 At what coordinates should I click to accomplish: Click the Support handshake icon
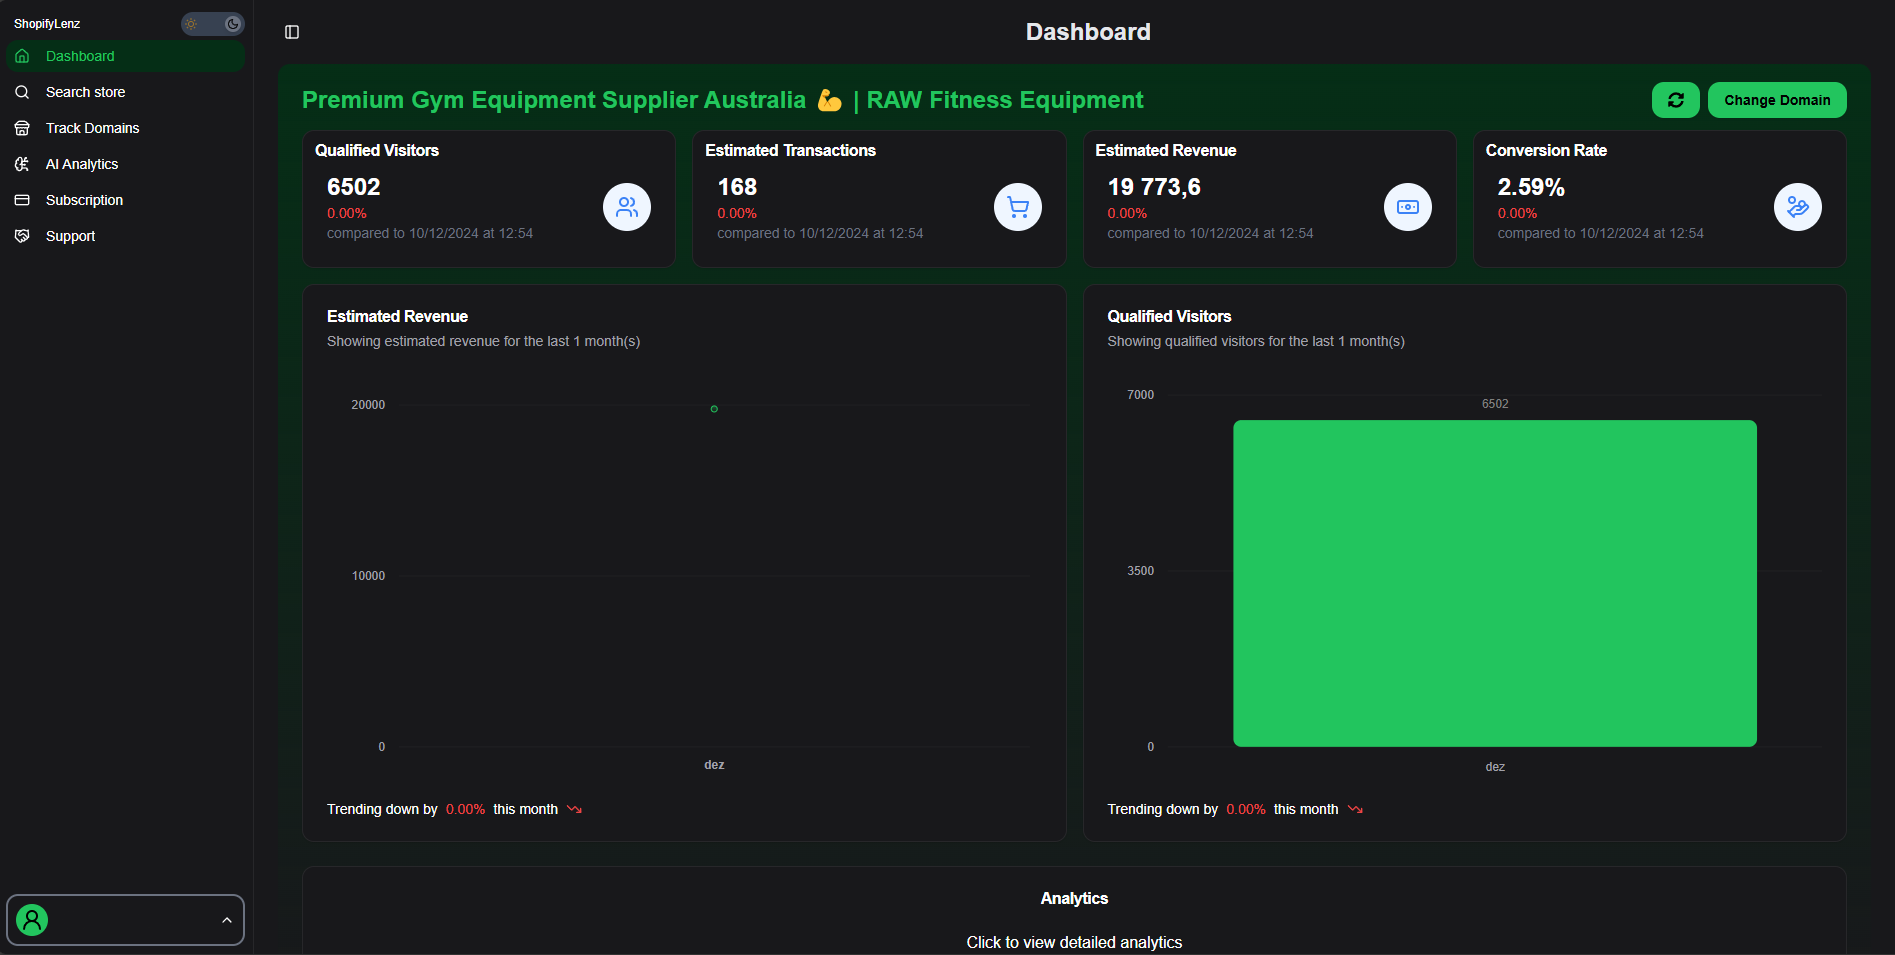pos(22,236)
